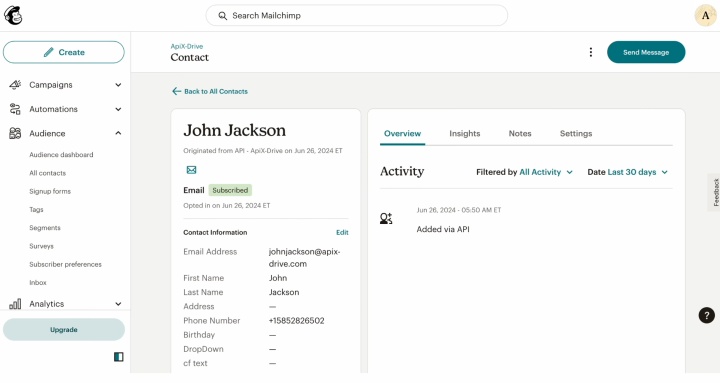Image resolution: width=720 pixels, height=383 pixels.
Task: Click the Automations icon
Action: pyautogui.click(x=15, y=109)
